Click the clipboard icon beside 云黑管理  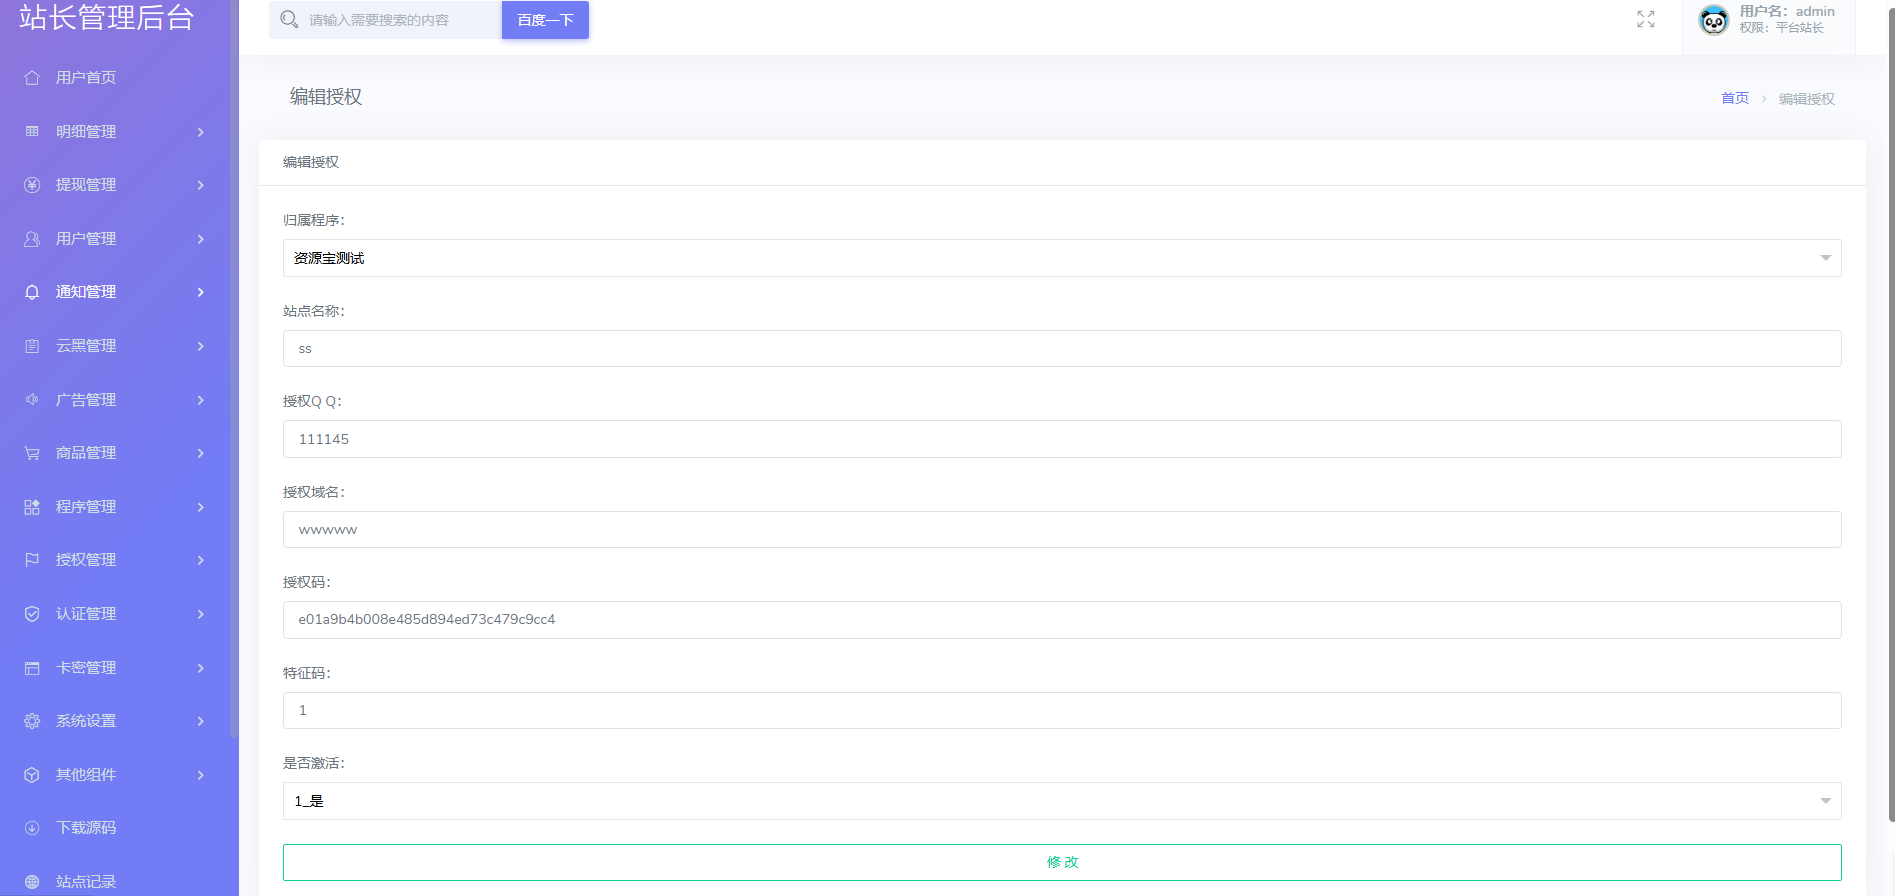tap(32, 346)
